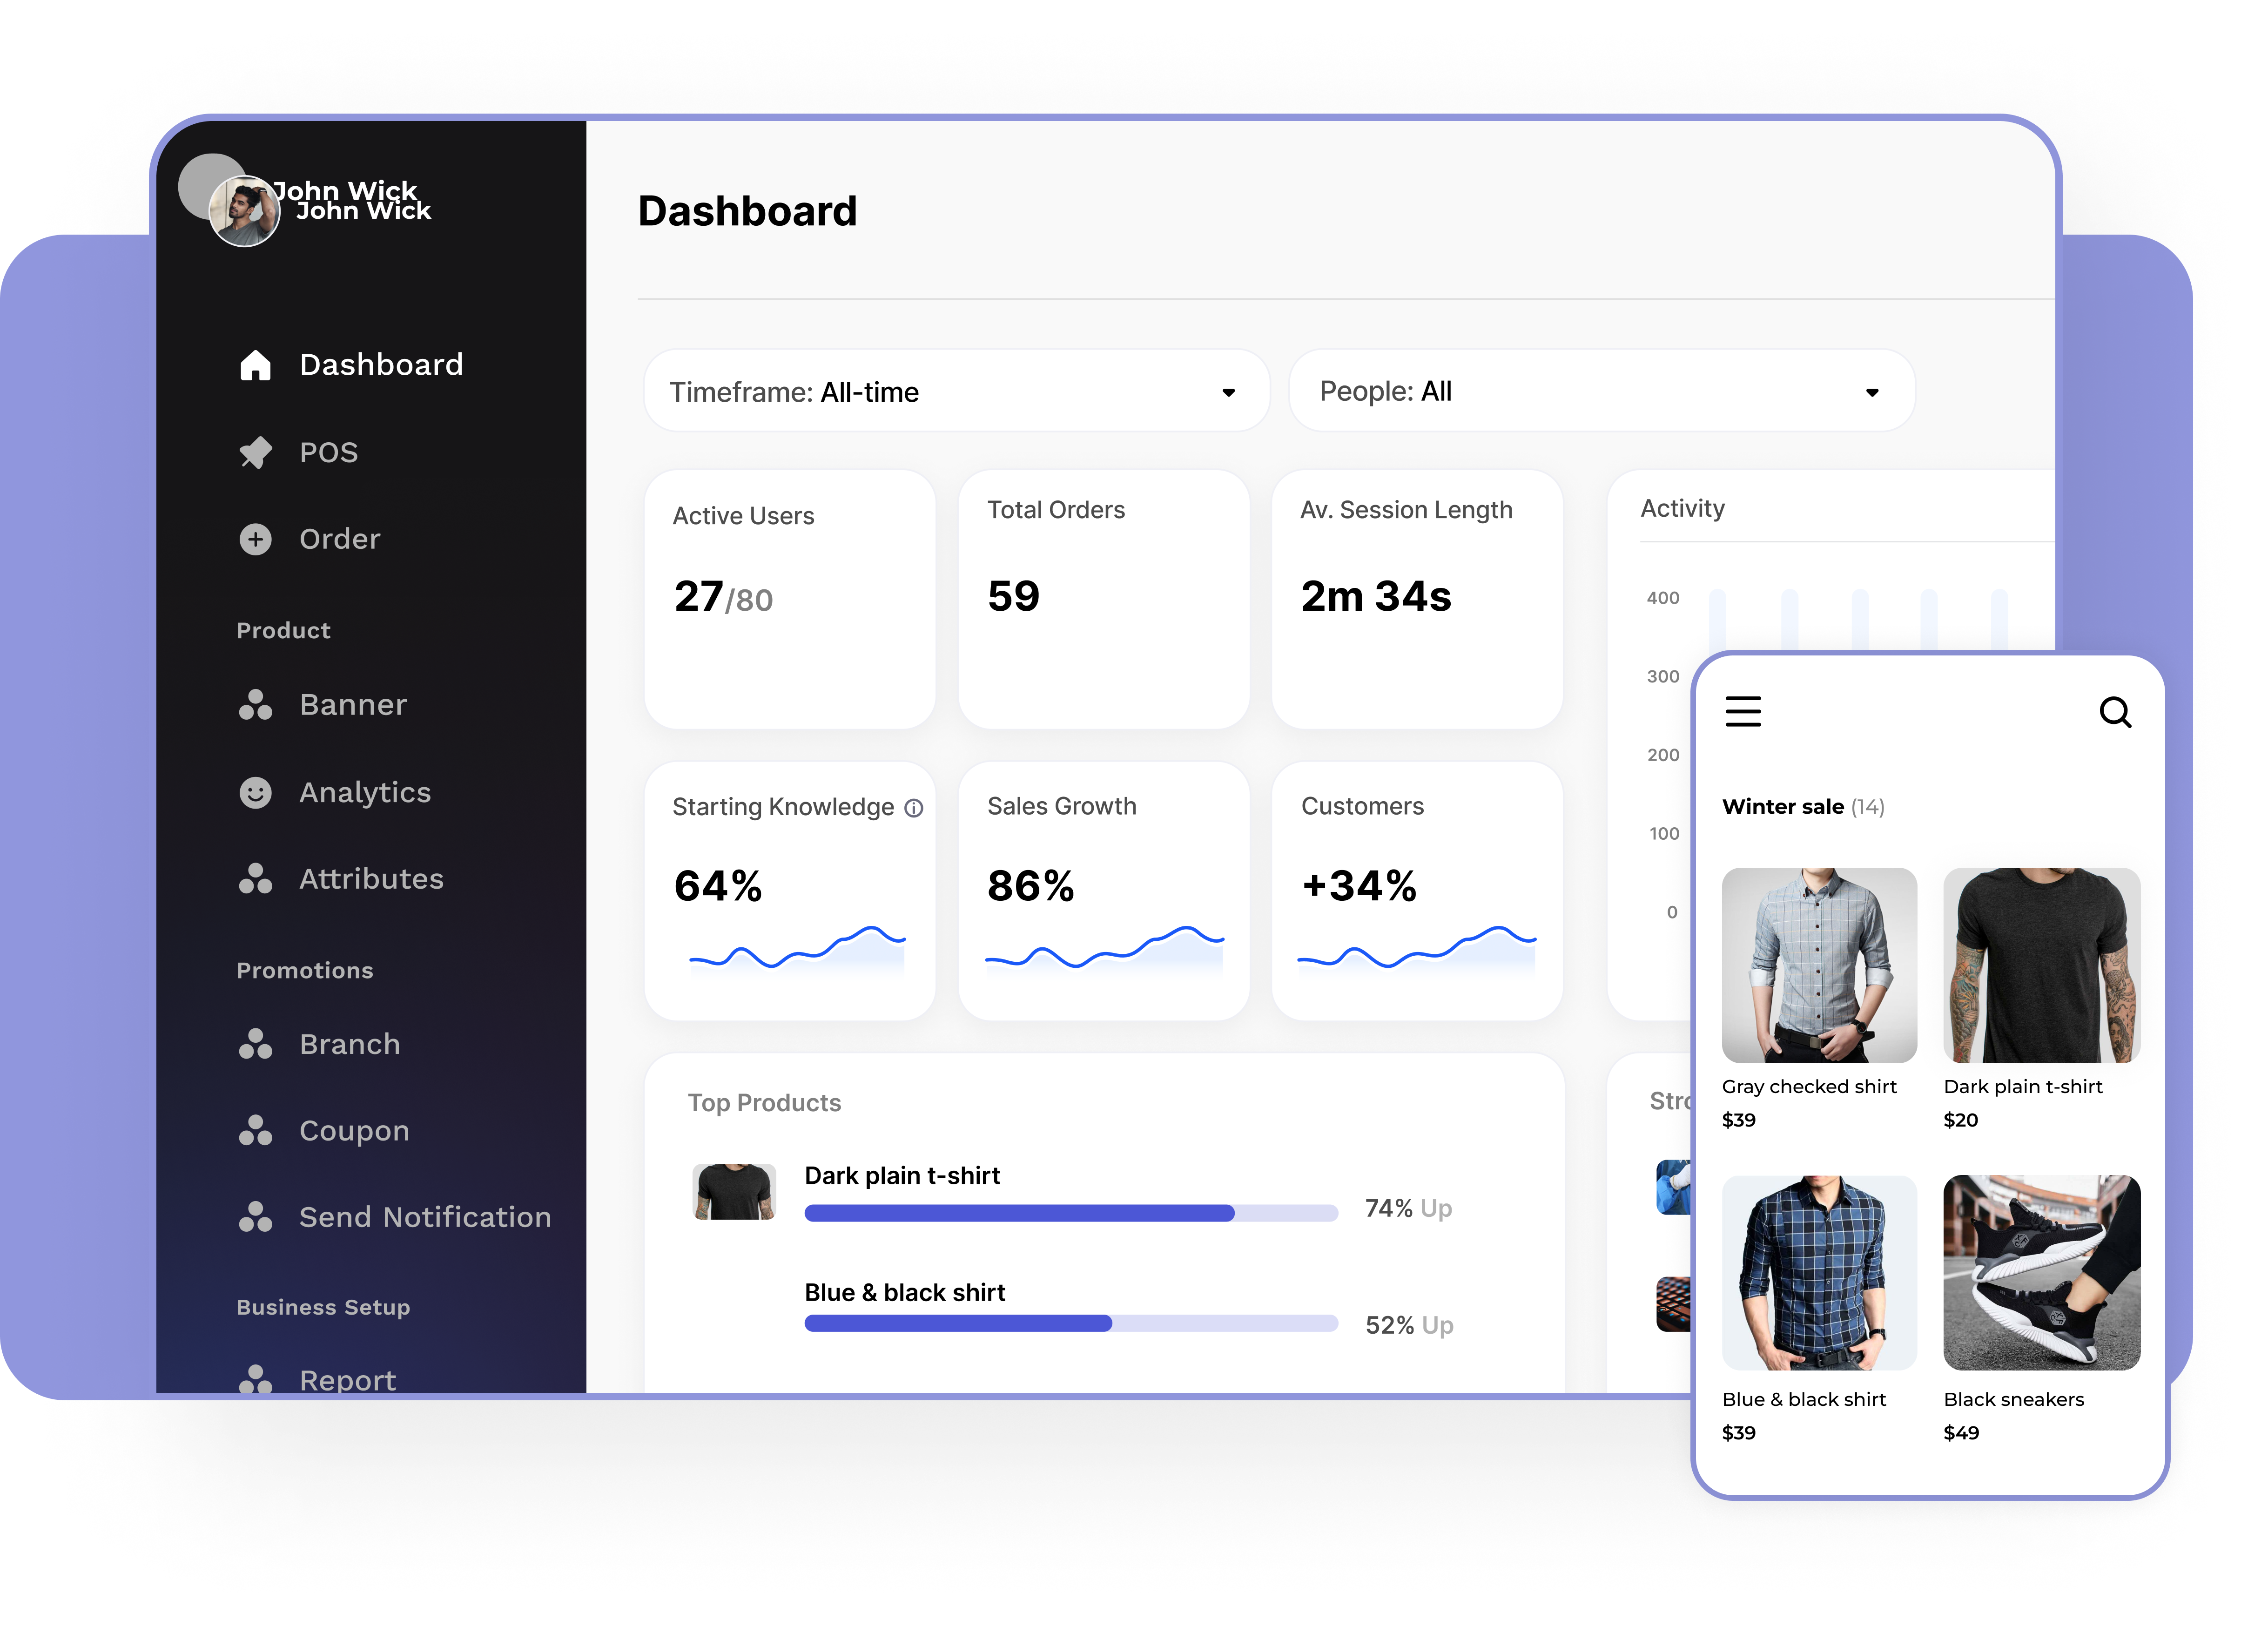Click the Send Notification icon
Image resolution: width=2268 pixels, height=1627 pixels.
point(256,1217)
